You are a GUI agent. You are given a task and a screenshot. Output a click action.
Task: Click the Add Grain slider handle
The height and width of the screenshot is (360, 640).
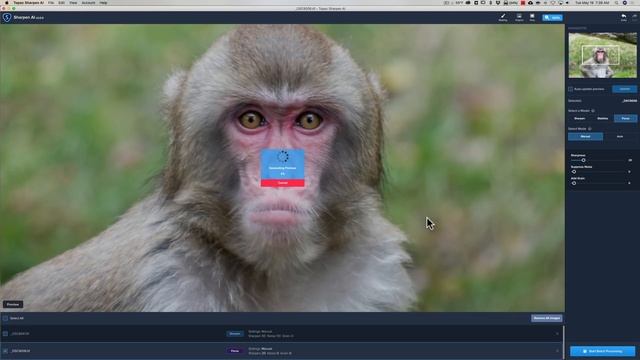coord(574,183)
